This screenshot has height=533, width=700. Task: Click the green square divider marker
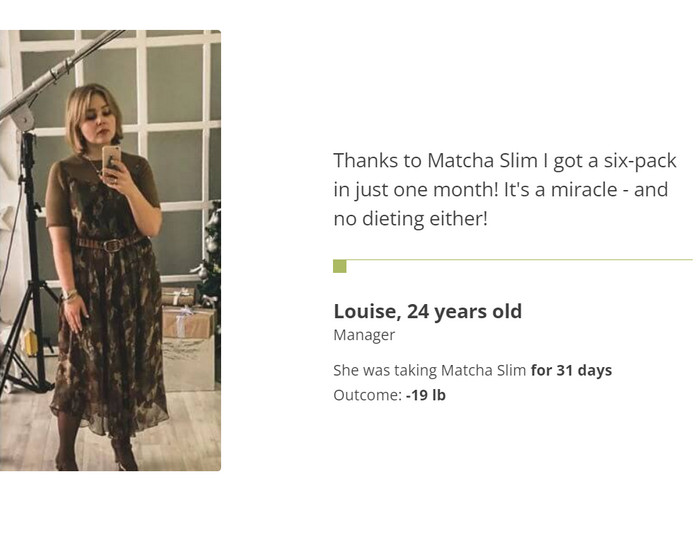(x=340, y=266)
